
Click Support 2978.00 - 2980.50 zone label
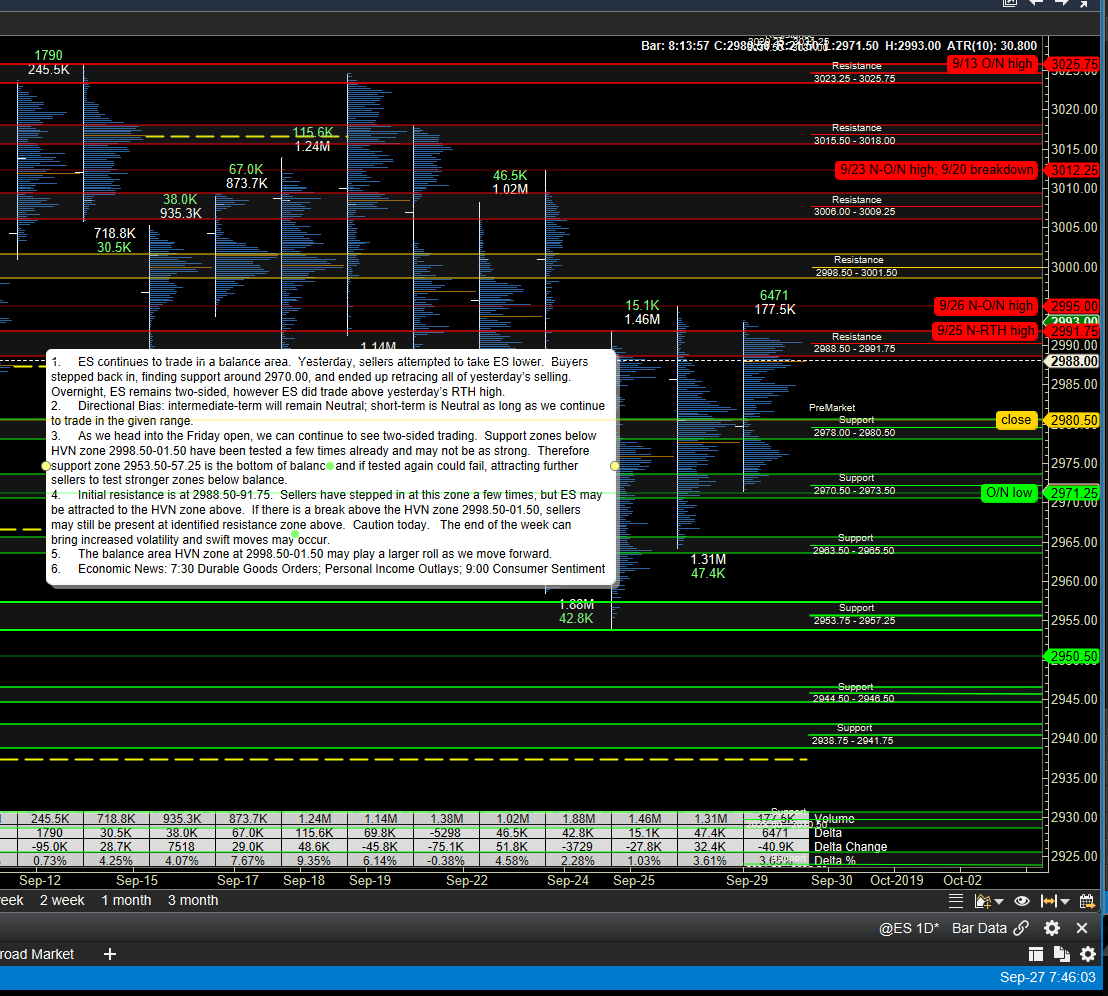point(855,426)
